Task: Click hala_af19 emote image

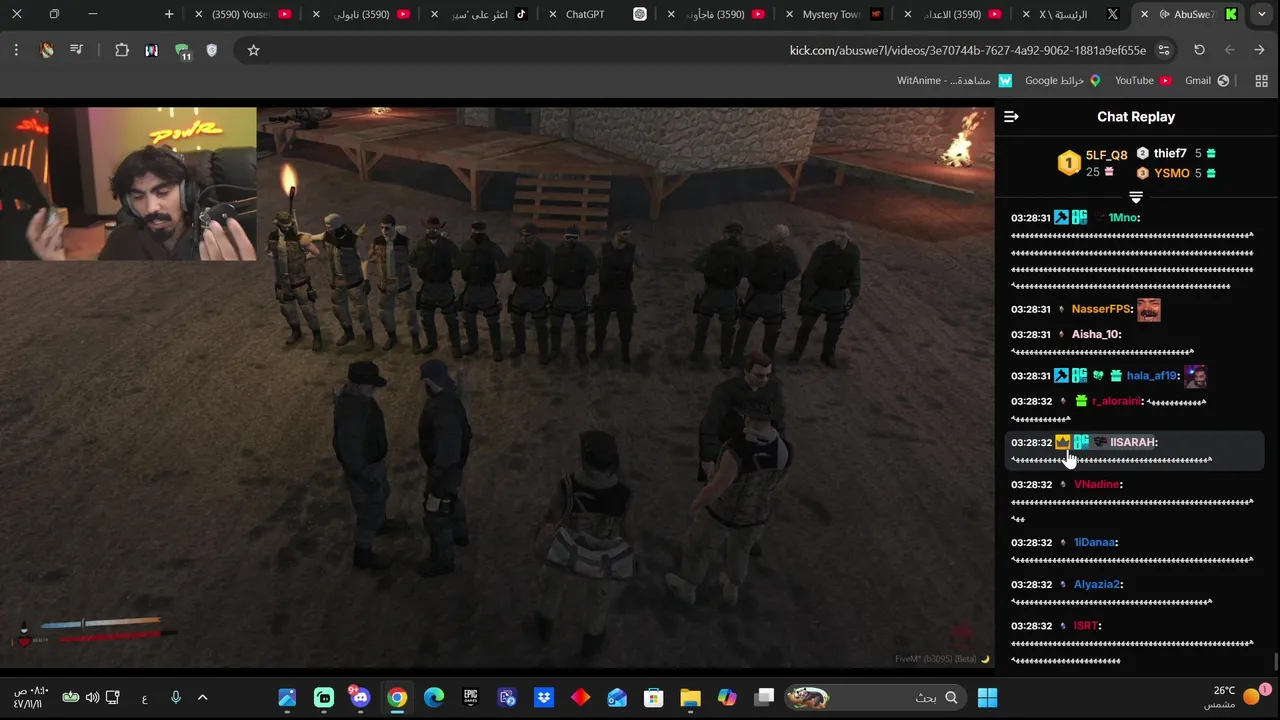Action: pyautogui.click(x=1195, y=376)
